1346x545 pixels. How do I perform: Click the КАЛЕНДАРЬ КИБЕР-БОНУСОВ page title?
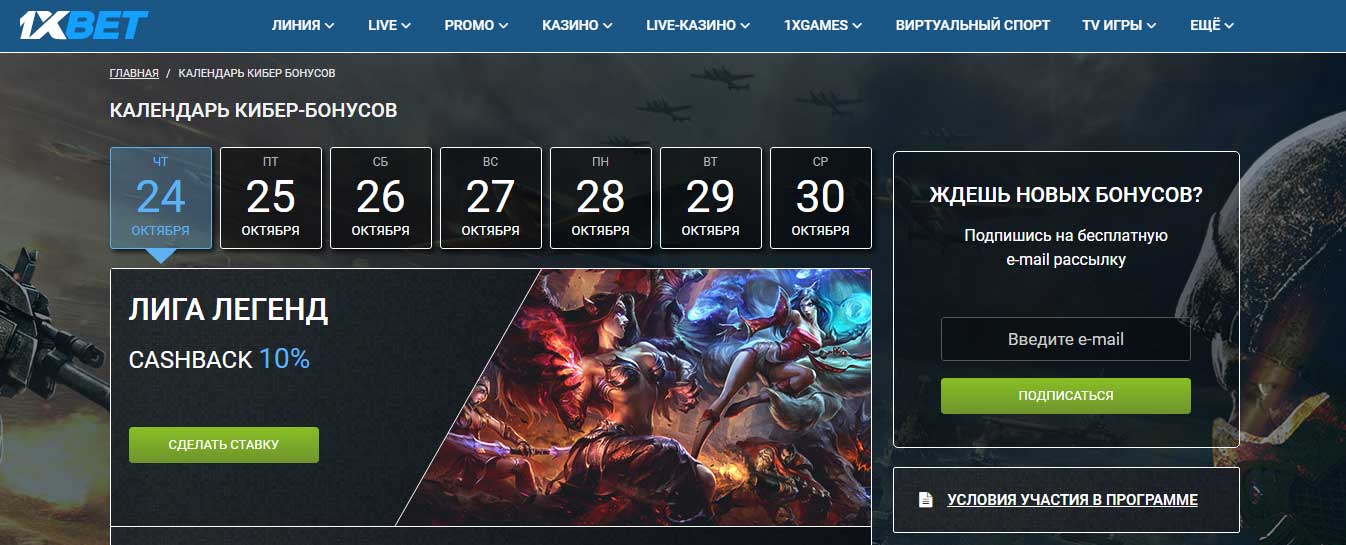tap(254, 110)
